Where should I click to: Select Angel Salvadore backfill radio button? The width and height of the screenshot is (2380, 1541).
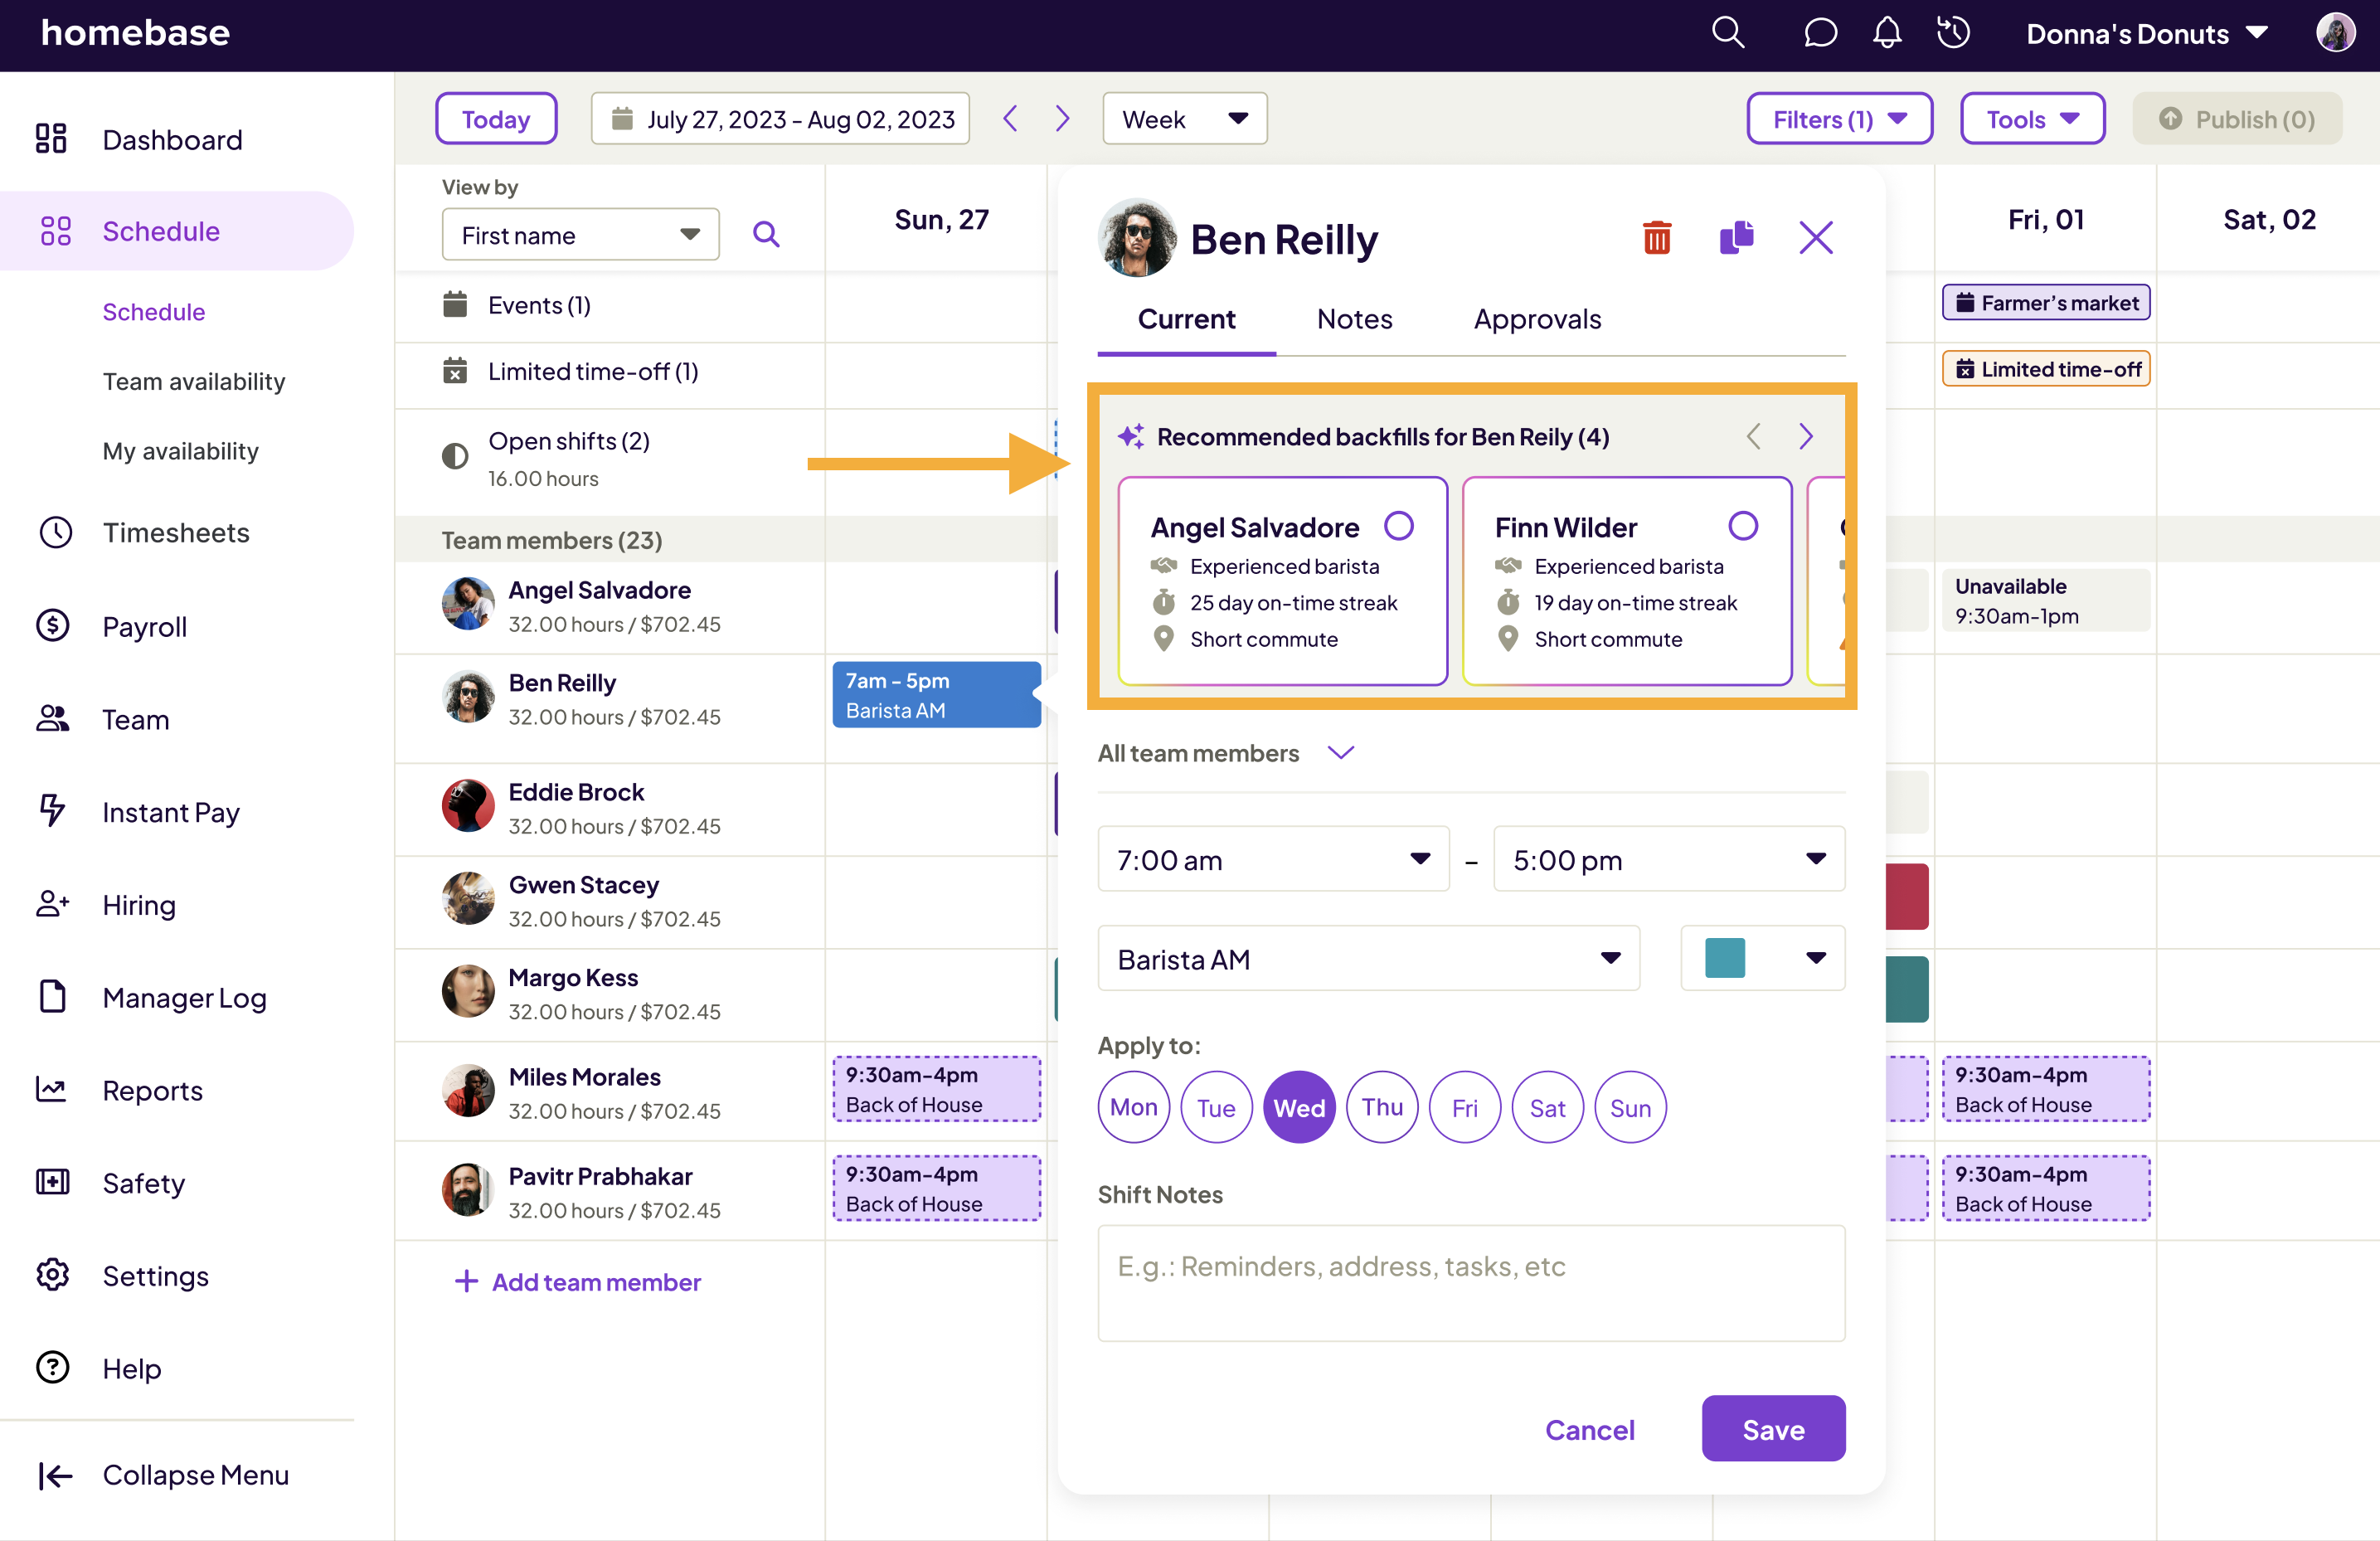[1398, 525]
